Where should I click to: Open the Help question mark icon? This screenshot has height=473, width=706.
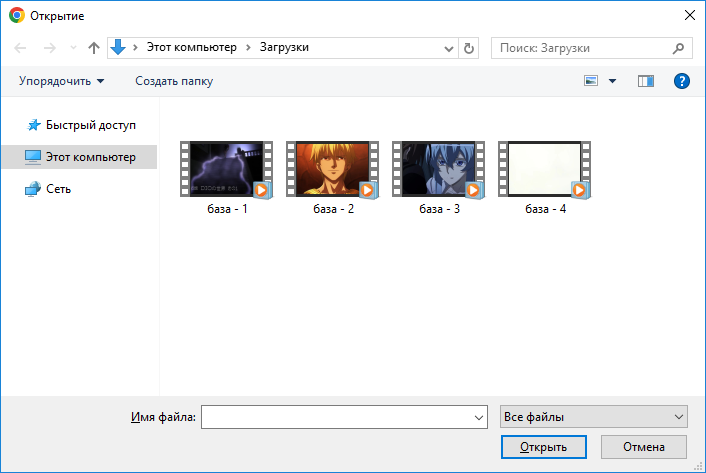click(x=682, y=81)
